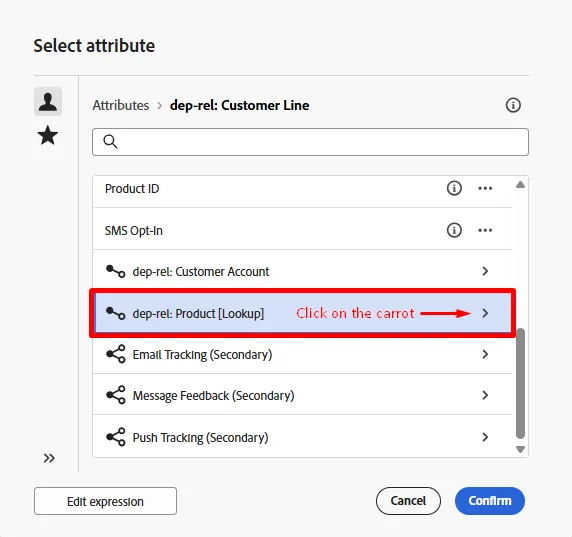Expand the sidebar with double chevron
The height and width of the screenshot is (537, 572).
(49, 458)
